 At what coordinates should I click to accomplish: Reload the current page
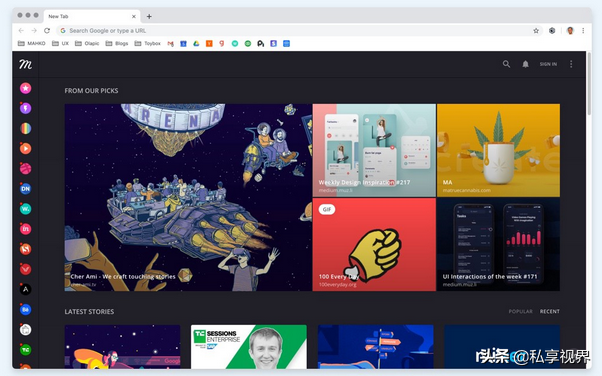click(47, 31)
